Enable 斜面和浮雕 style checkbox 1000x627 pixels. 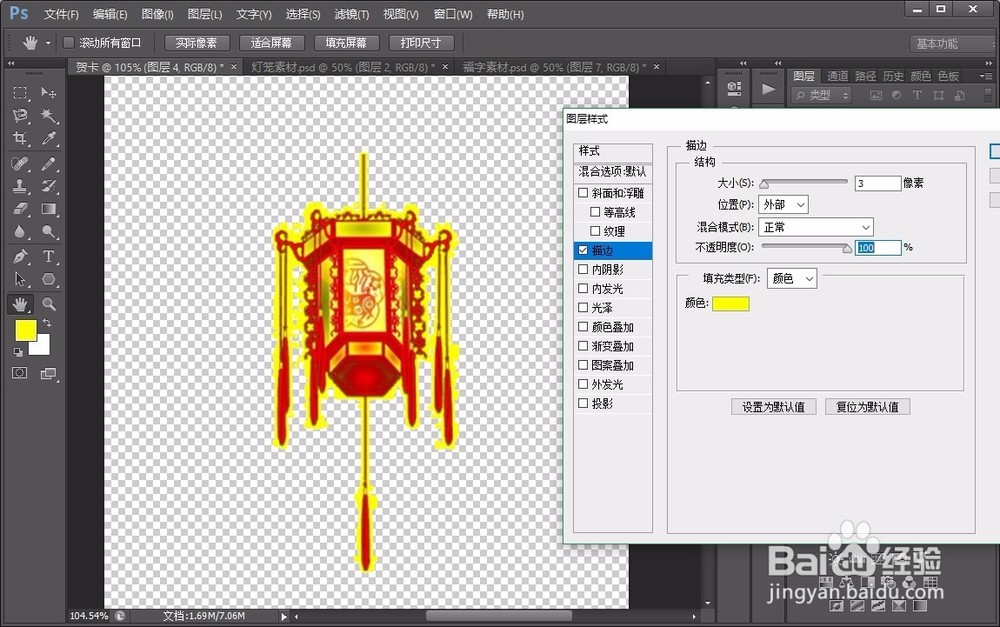coord(583,193)
